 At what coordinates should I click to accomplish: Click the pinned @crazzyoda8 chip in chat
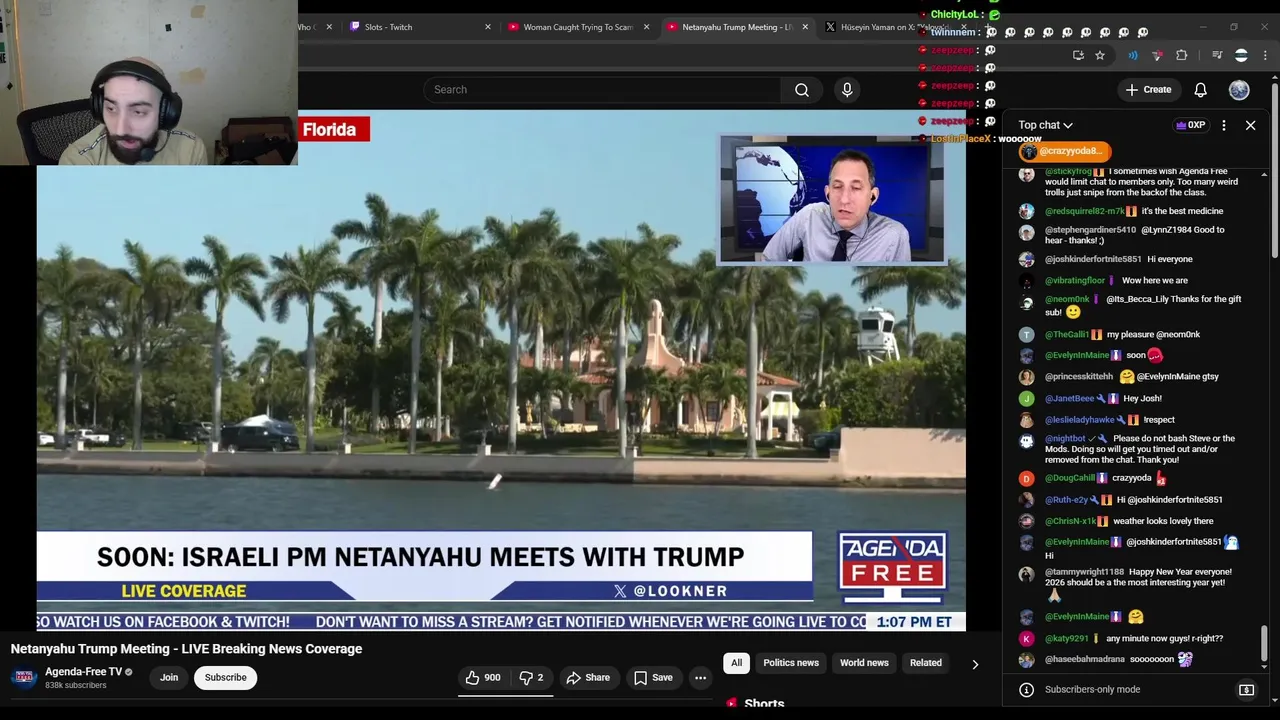1064,151
